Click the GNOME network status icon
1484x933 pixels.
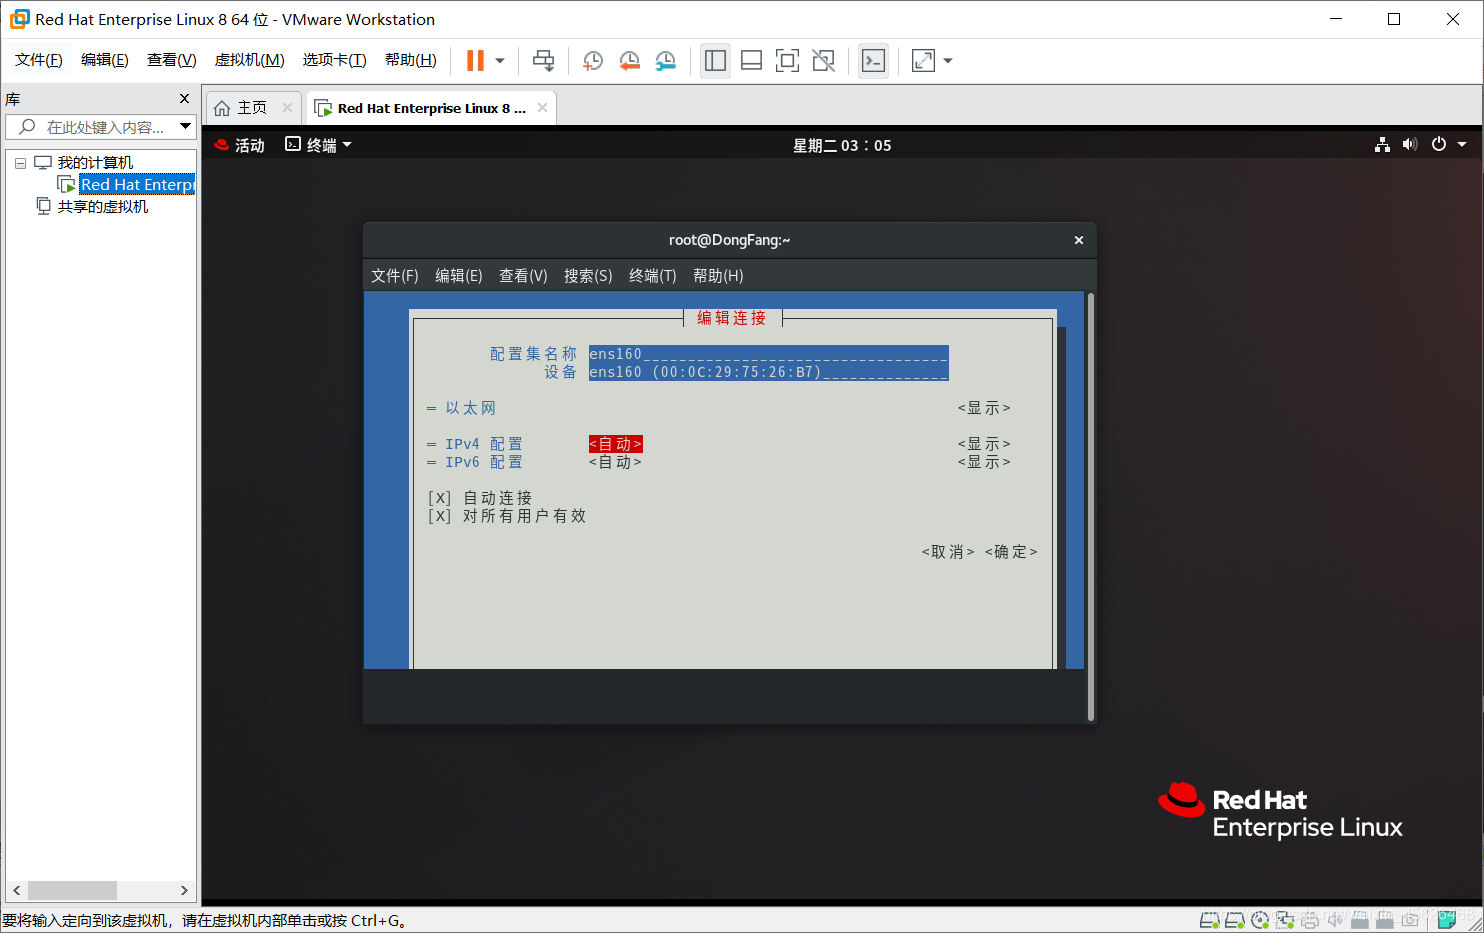pyautogui.click(x=1382, y=145)
